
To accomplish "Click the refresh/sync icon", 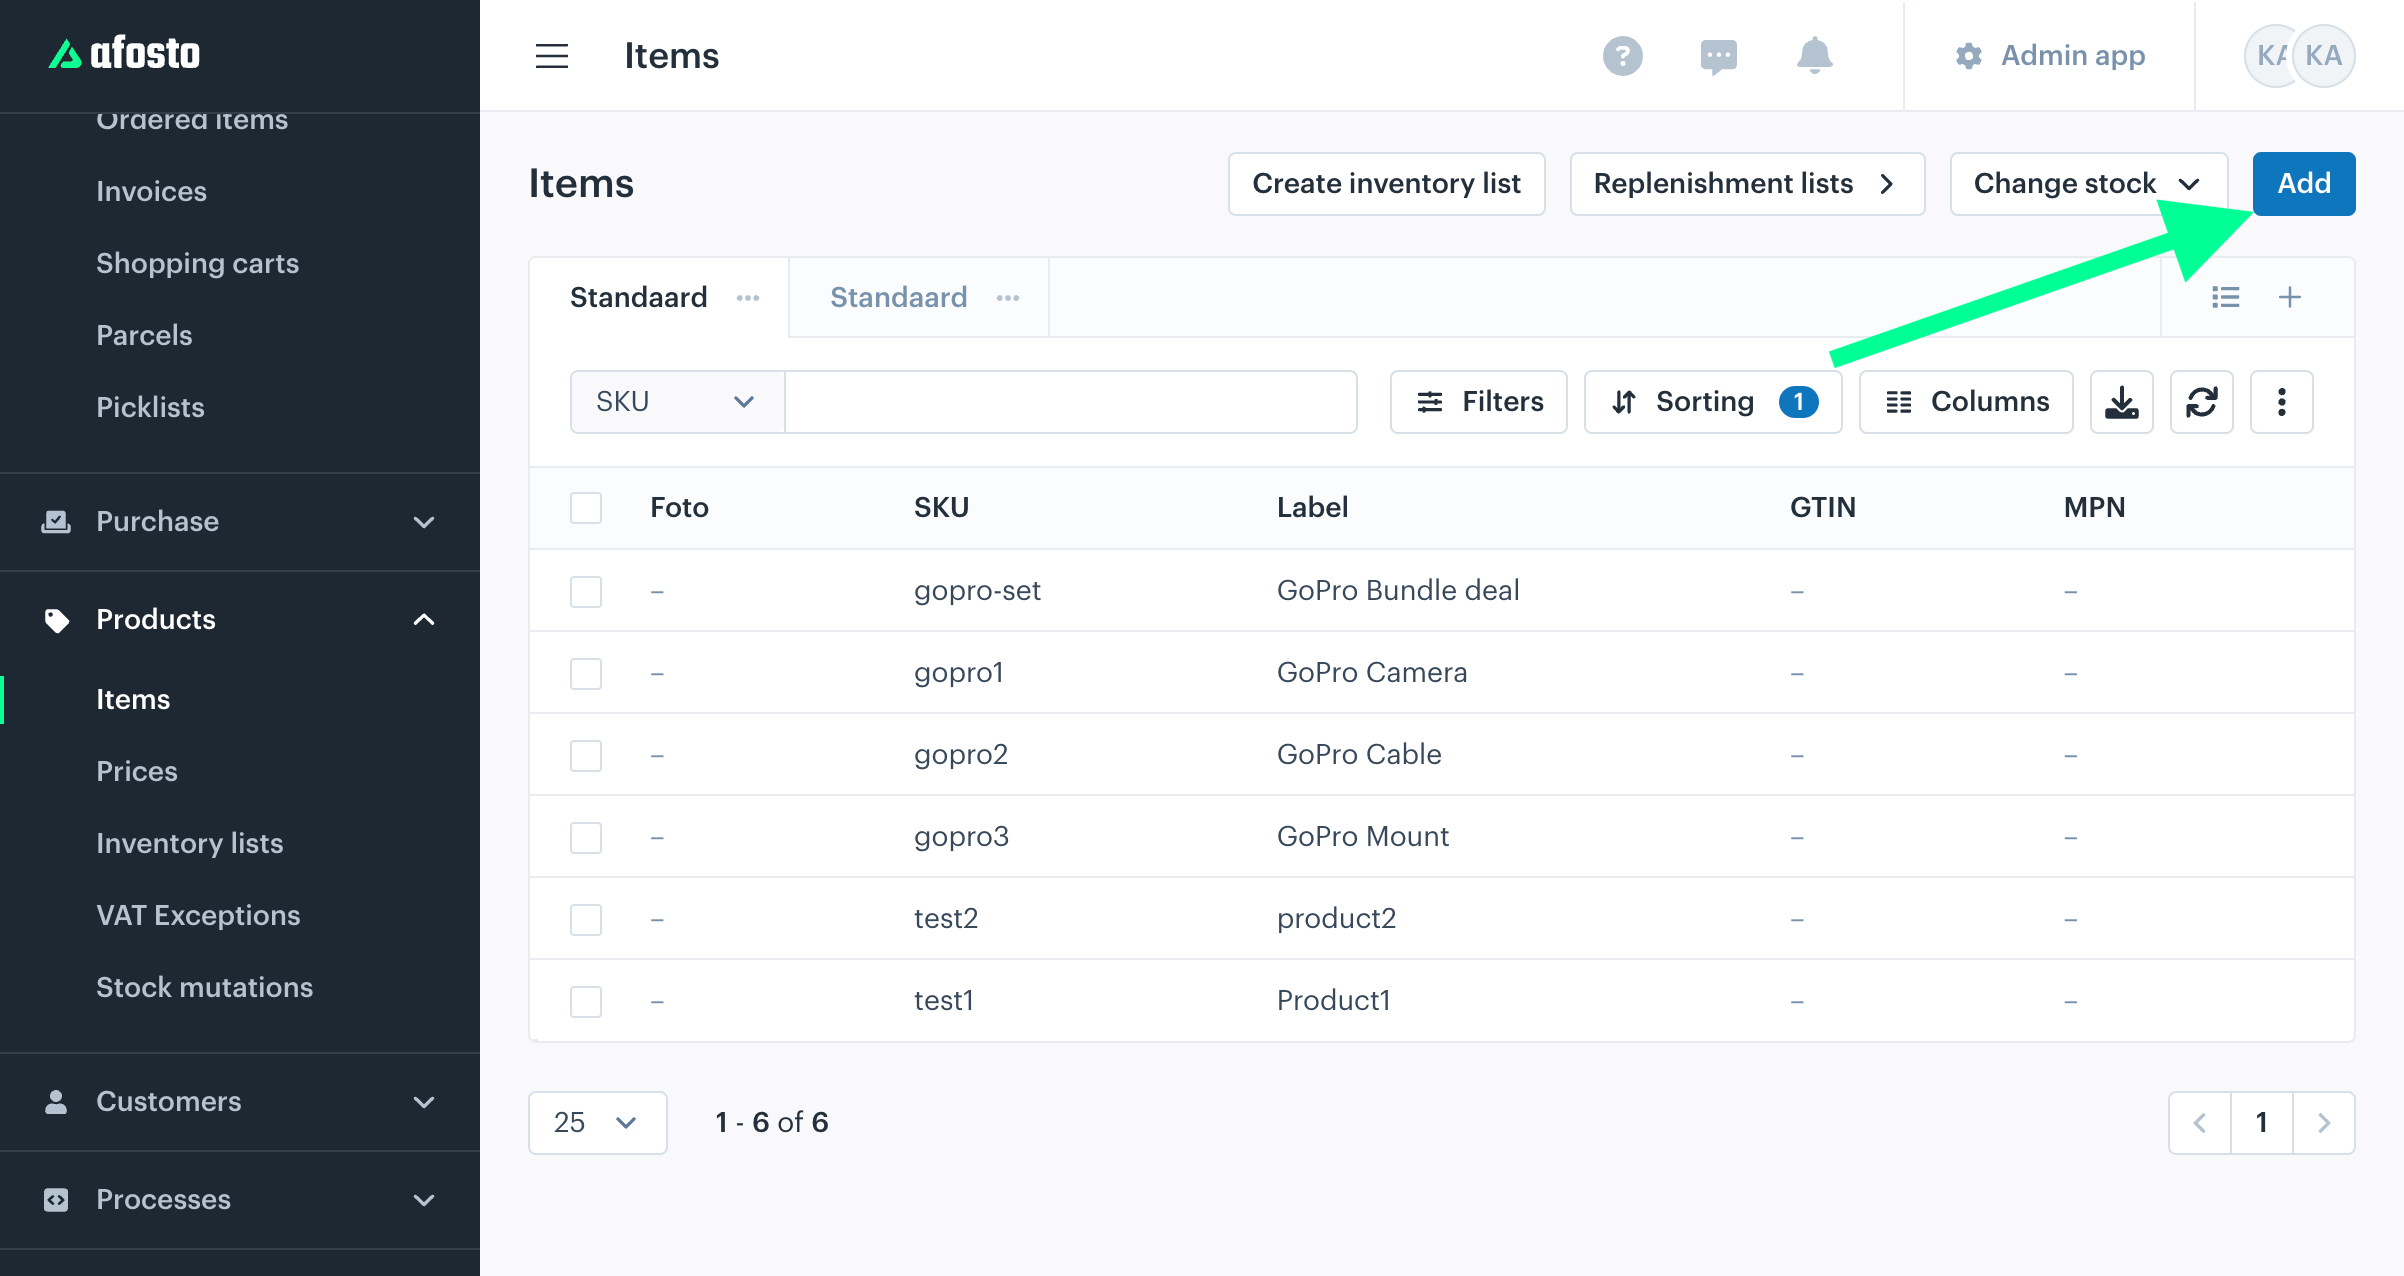I will tap(2202, 402).
